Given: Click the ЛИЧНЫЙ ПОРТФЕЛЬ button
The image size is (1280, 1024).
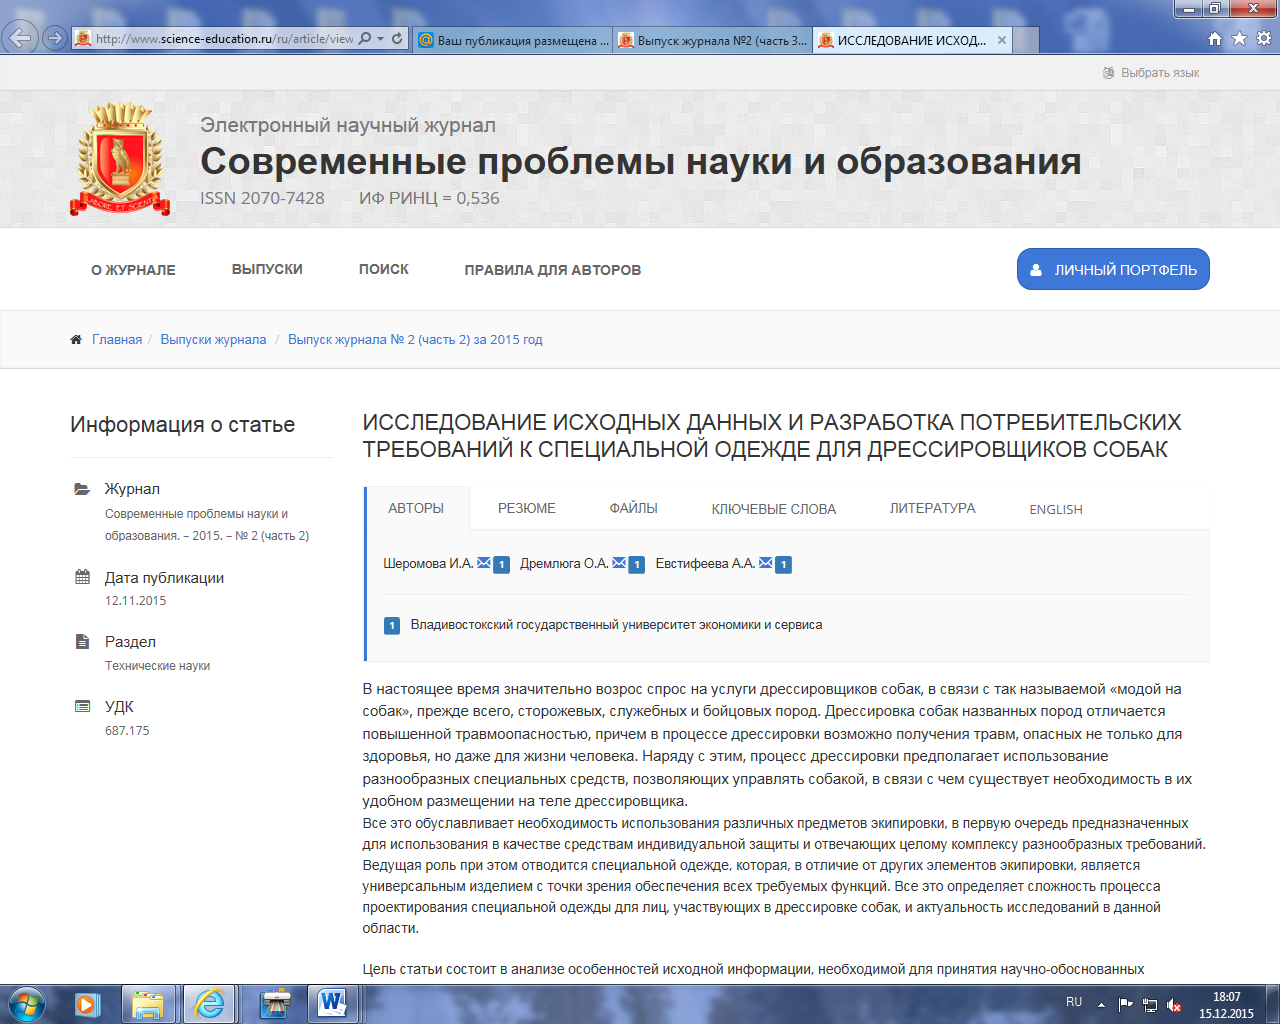Looking at the screenshot, I should pos(1113,269).
